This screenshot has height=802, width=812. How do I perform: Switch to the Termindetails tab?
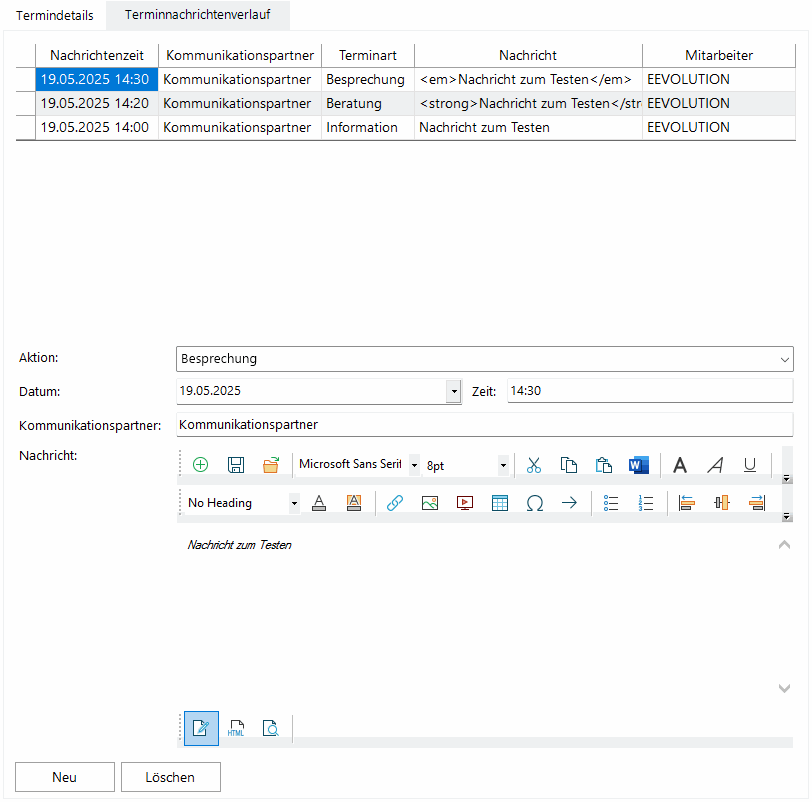[x=54, y=15]
